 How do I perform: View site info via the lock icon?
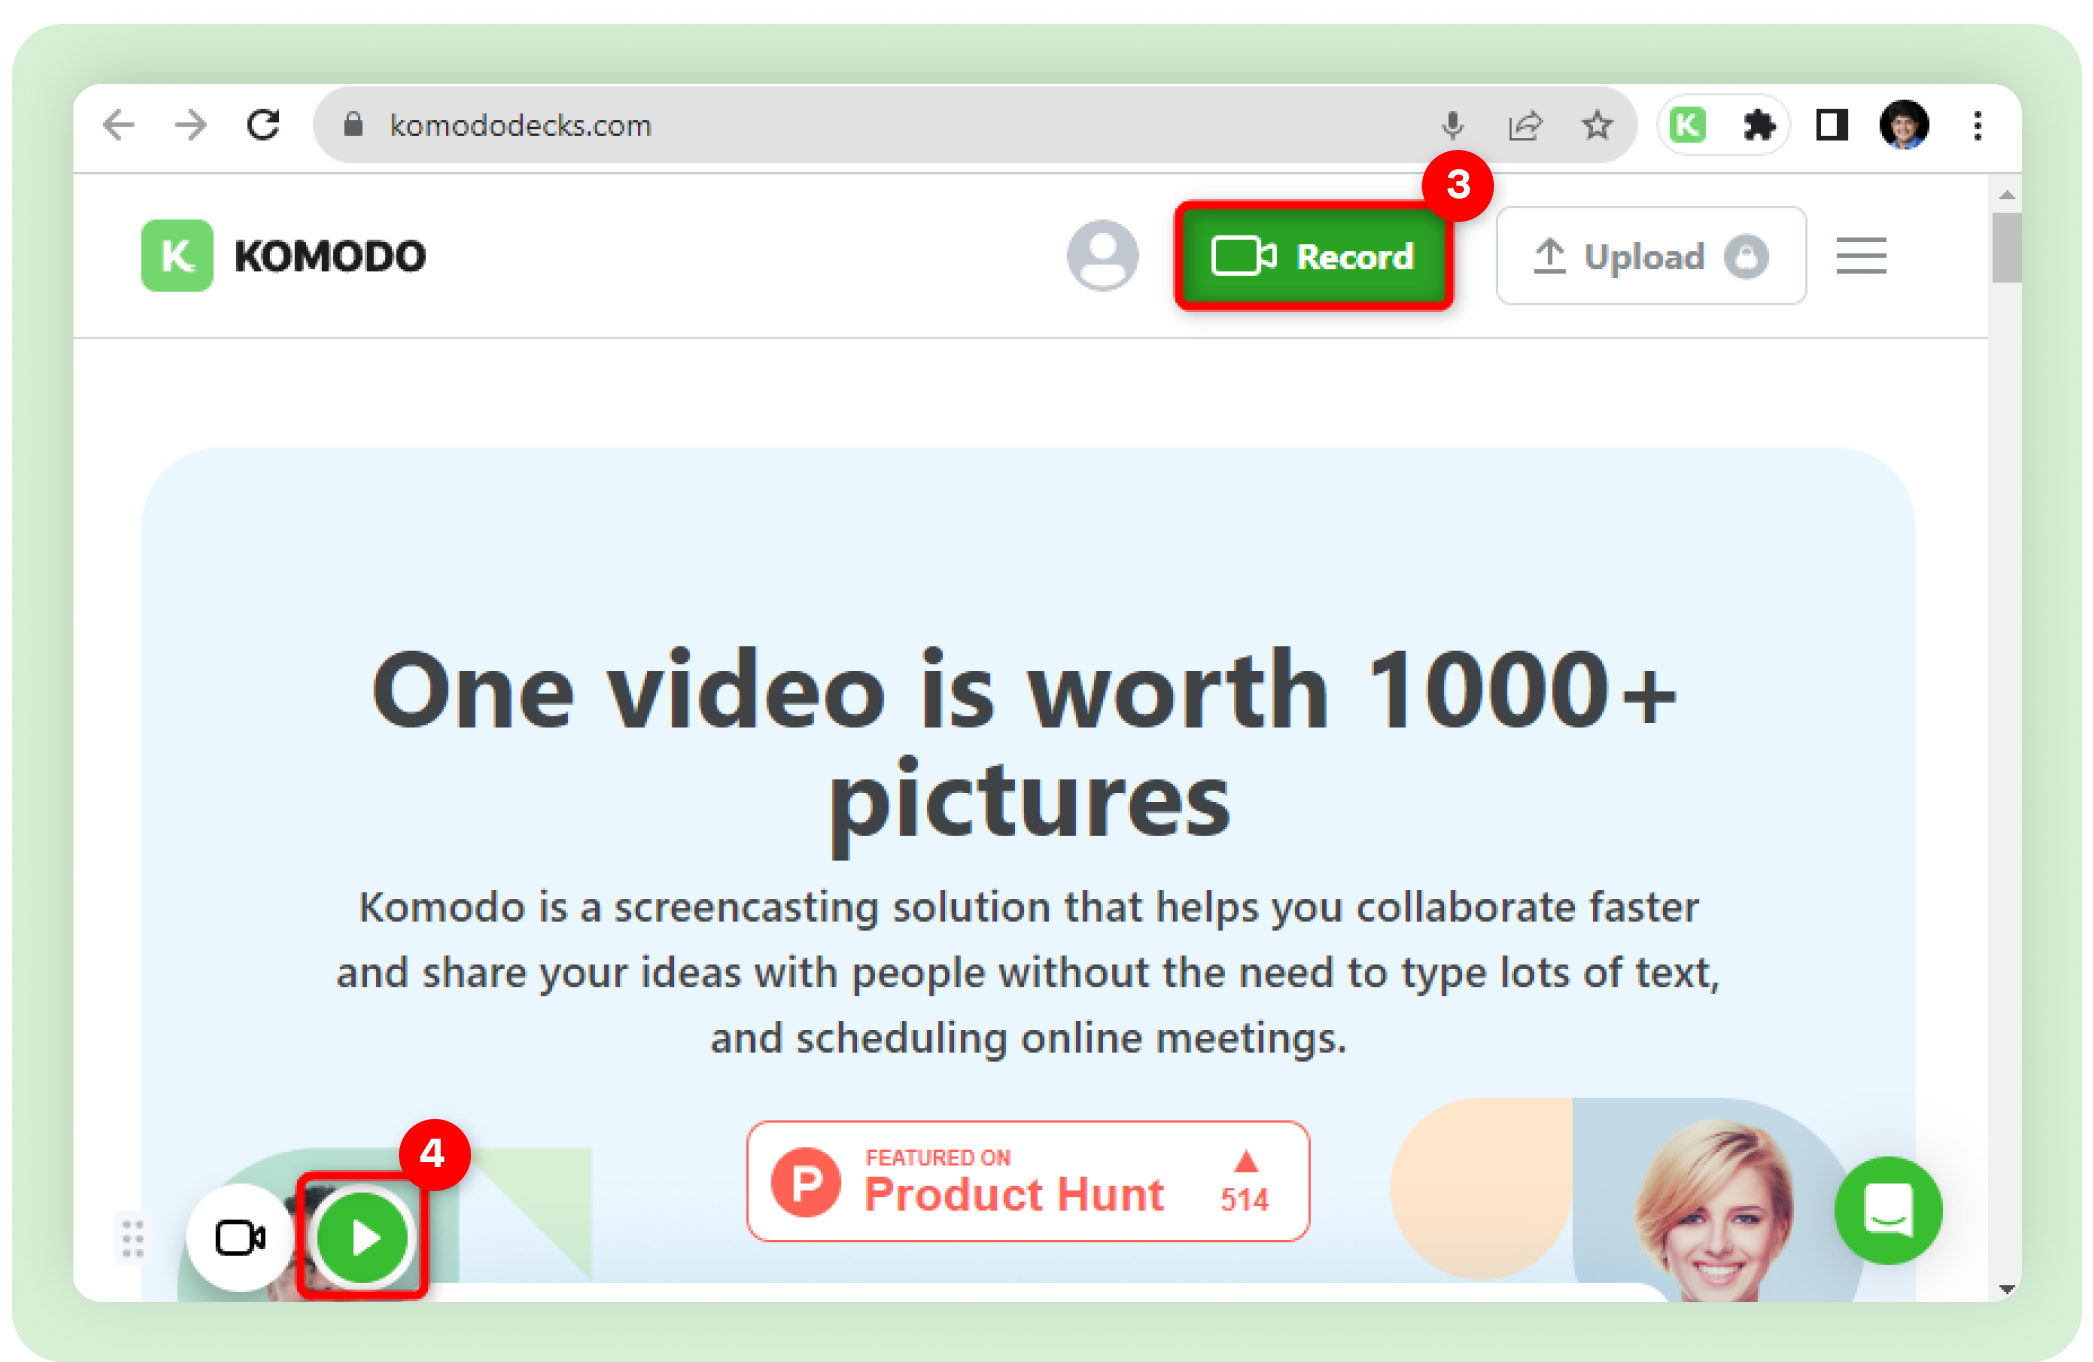[352, 125]
